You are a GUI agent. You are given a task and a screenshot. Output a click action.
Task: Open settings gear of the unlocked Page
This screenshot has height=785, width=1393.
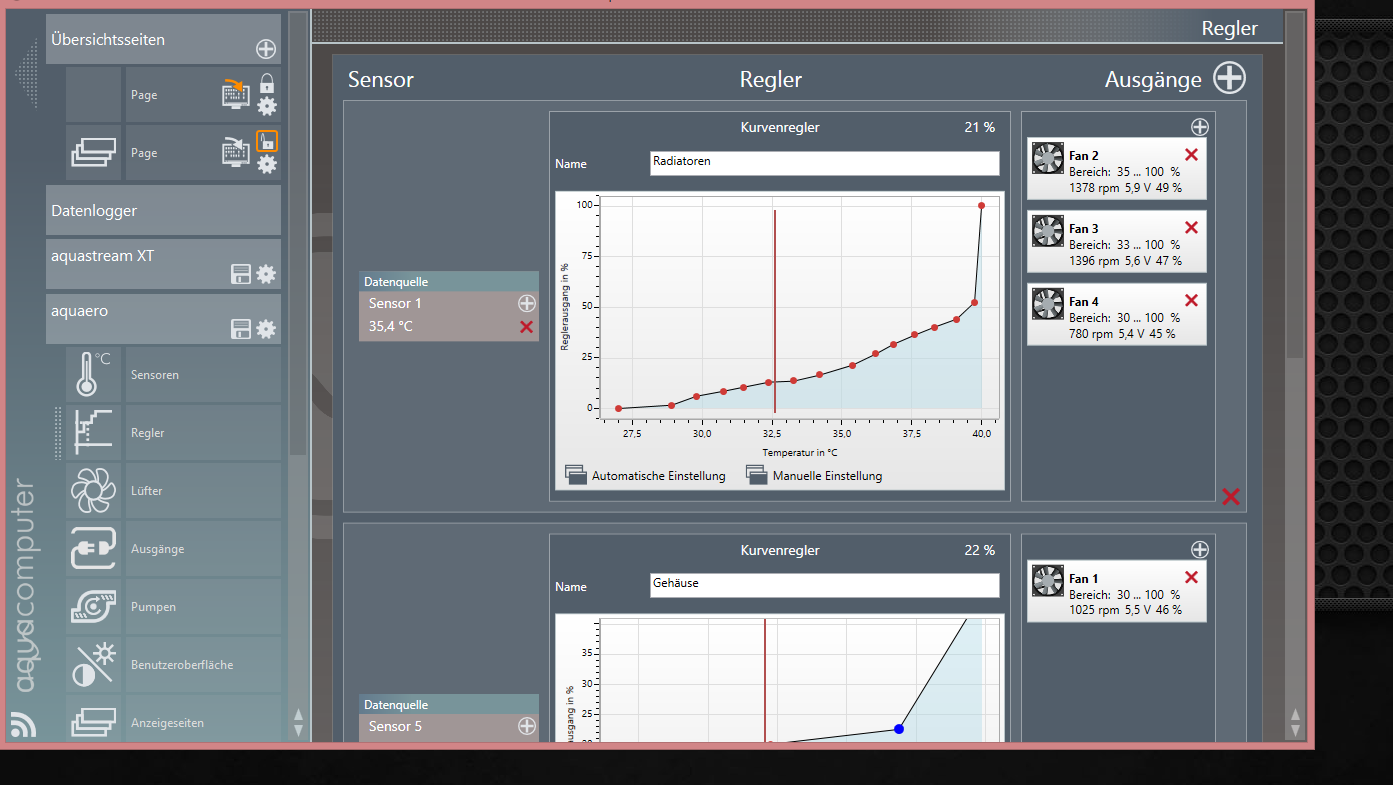(267, 164)
